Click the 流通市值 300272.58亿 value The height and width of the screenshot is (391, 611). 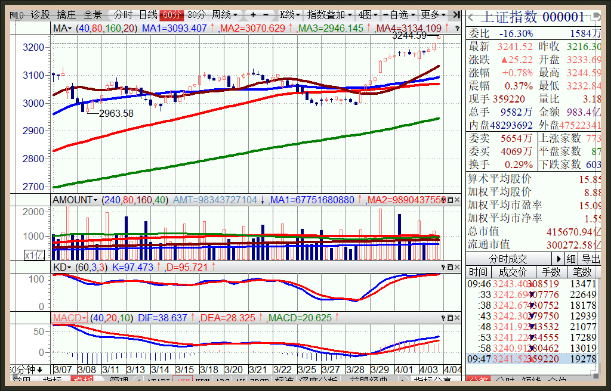point(574,245)
